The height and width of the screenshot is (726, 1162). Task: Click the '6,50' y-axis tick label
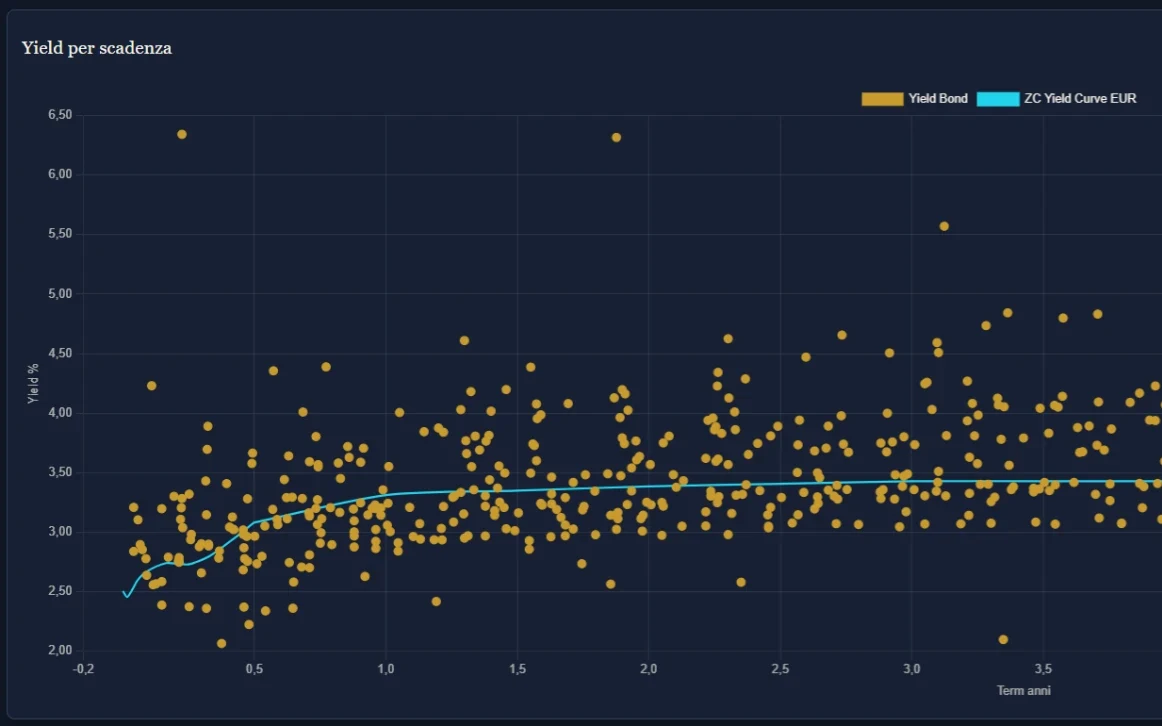point(60,115)
